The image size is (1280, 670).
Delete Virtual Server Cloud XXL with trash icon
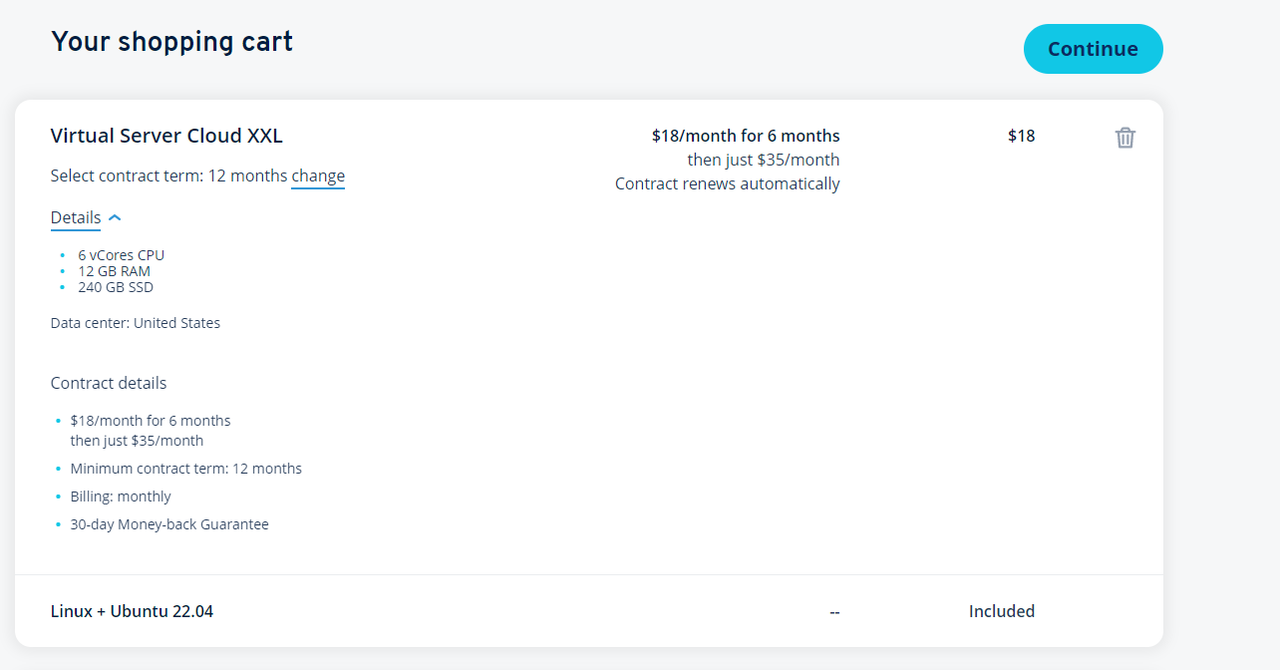1125,138
